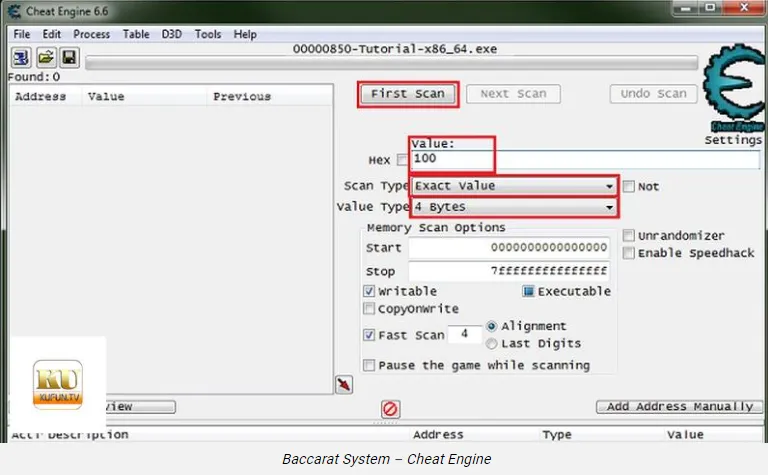This screenshot has width=768, height=475.
Task: Enable the CopyOnWrite checkbox
Action: click(369, 309)
